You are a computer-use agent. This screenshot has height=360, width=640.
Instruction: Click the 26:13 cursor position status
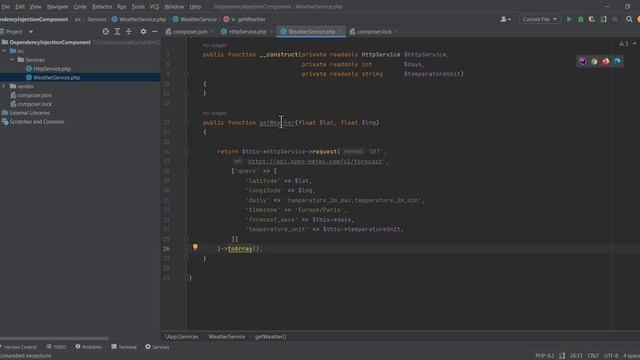point(576,356)
